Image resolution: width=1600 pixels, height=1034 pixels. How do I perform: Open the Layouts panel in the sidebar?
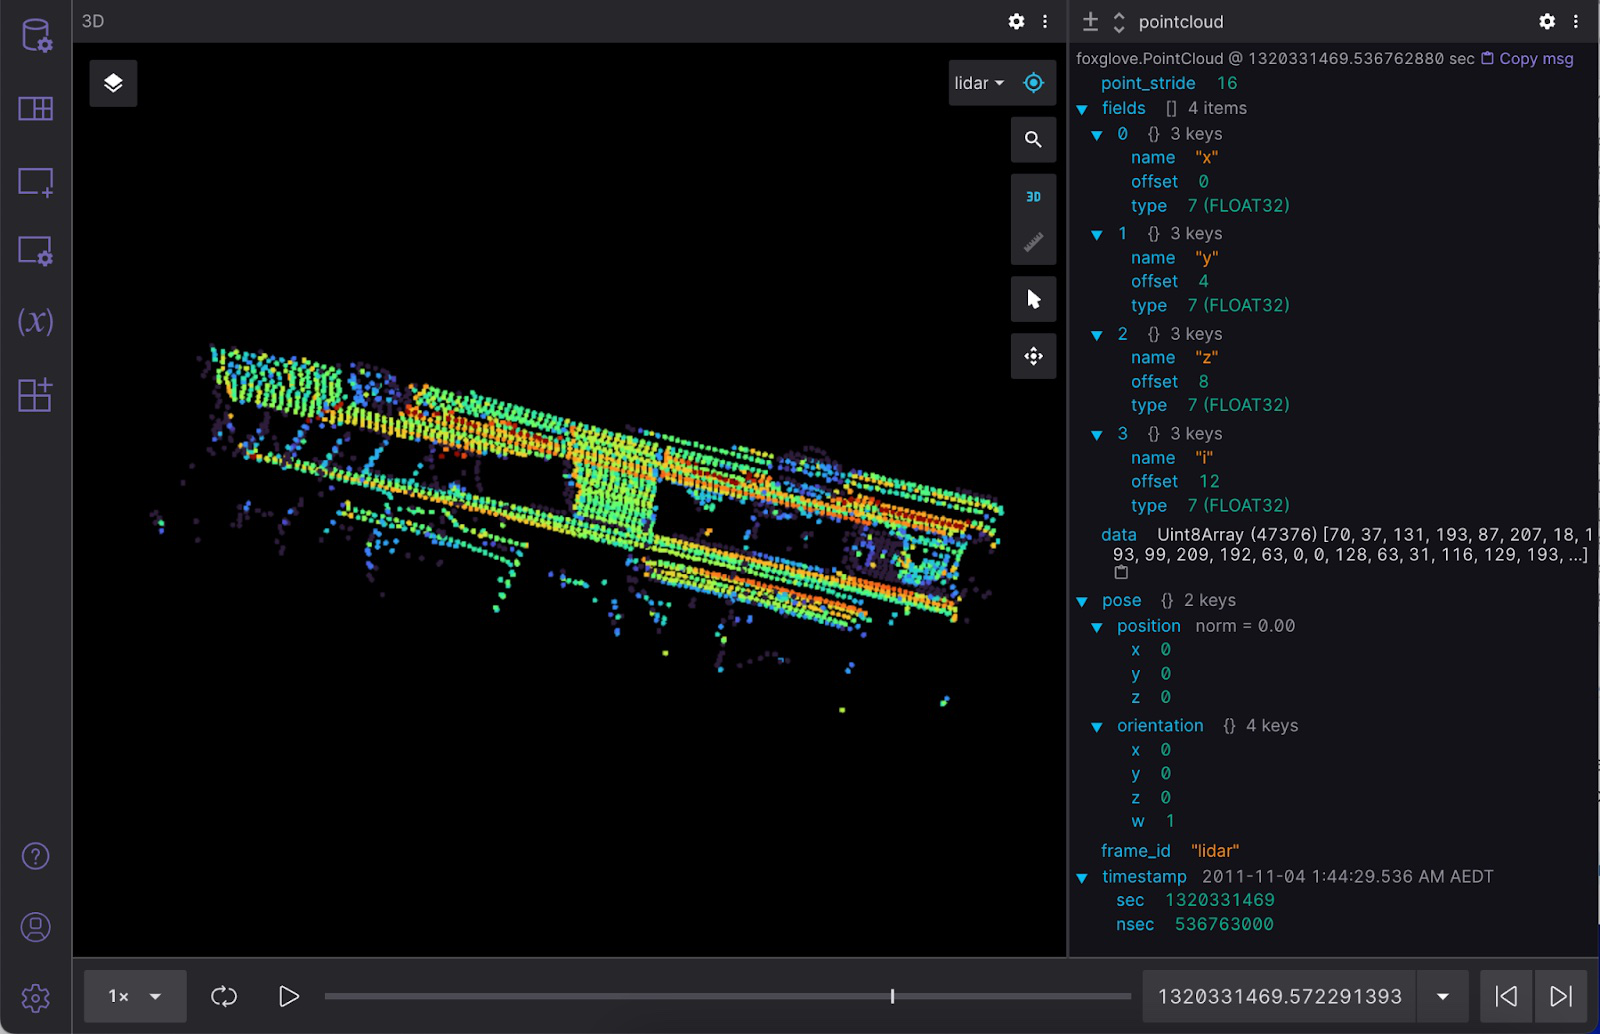point(35,109)
